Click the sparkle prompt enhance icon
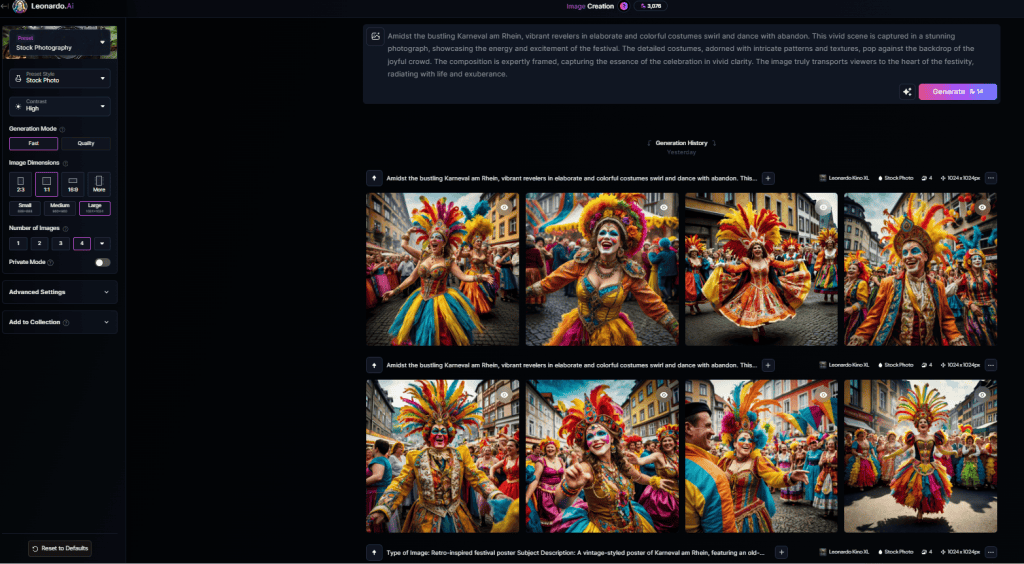1024x564 pixels. click(x=906, y=91)
